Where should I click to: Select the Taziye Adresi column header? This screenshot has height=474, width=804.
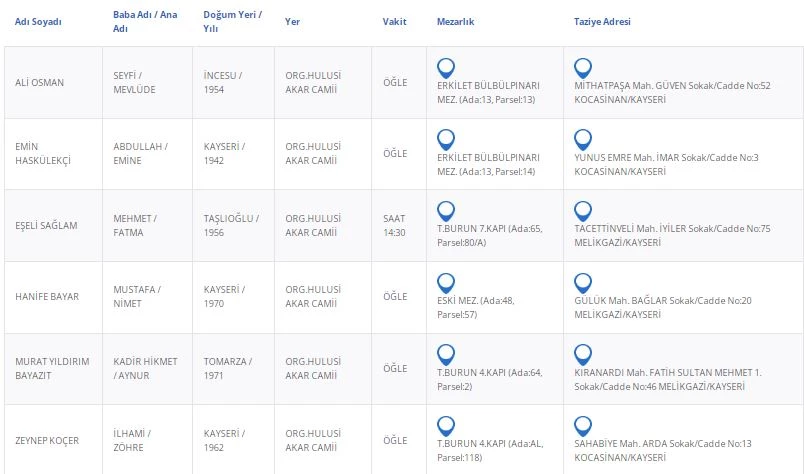pyautogui.click(x=602, y=22)
